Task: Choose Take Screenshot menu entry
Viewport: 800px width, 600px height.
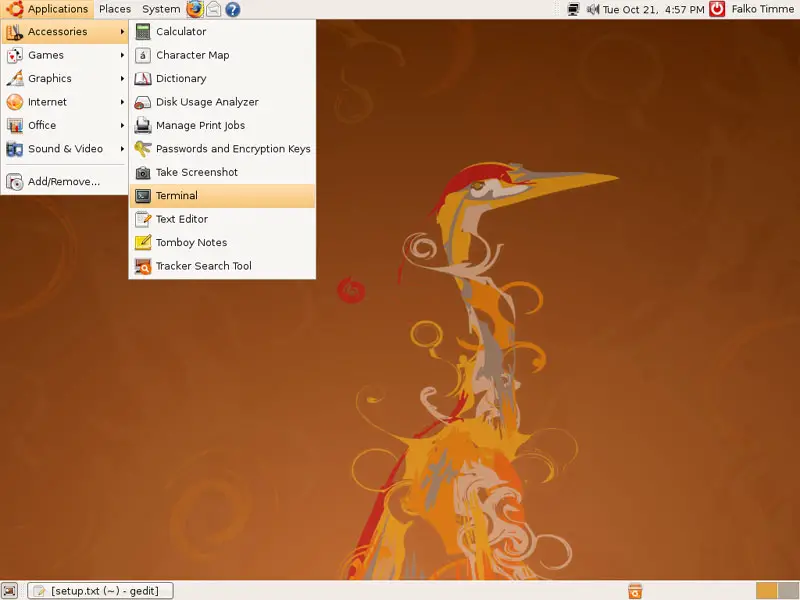Action: point(222,172)
